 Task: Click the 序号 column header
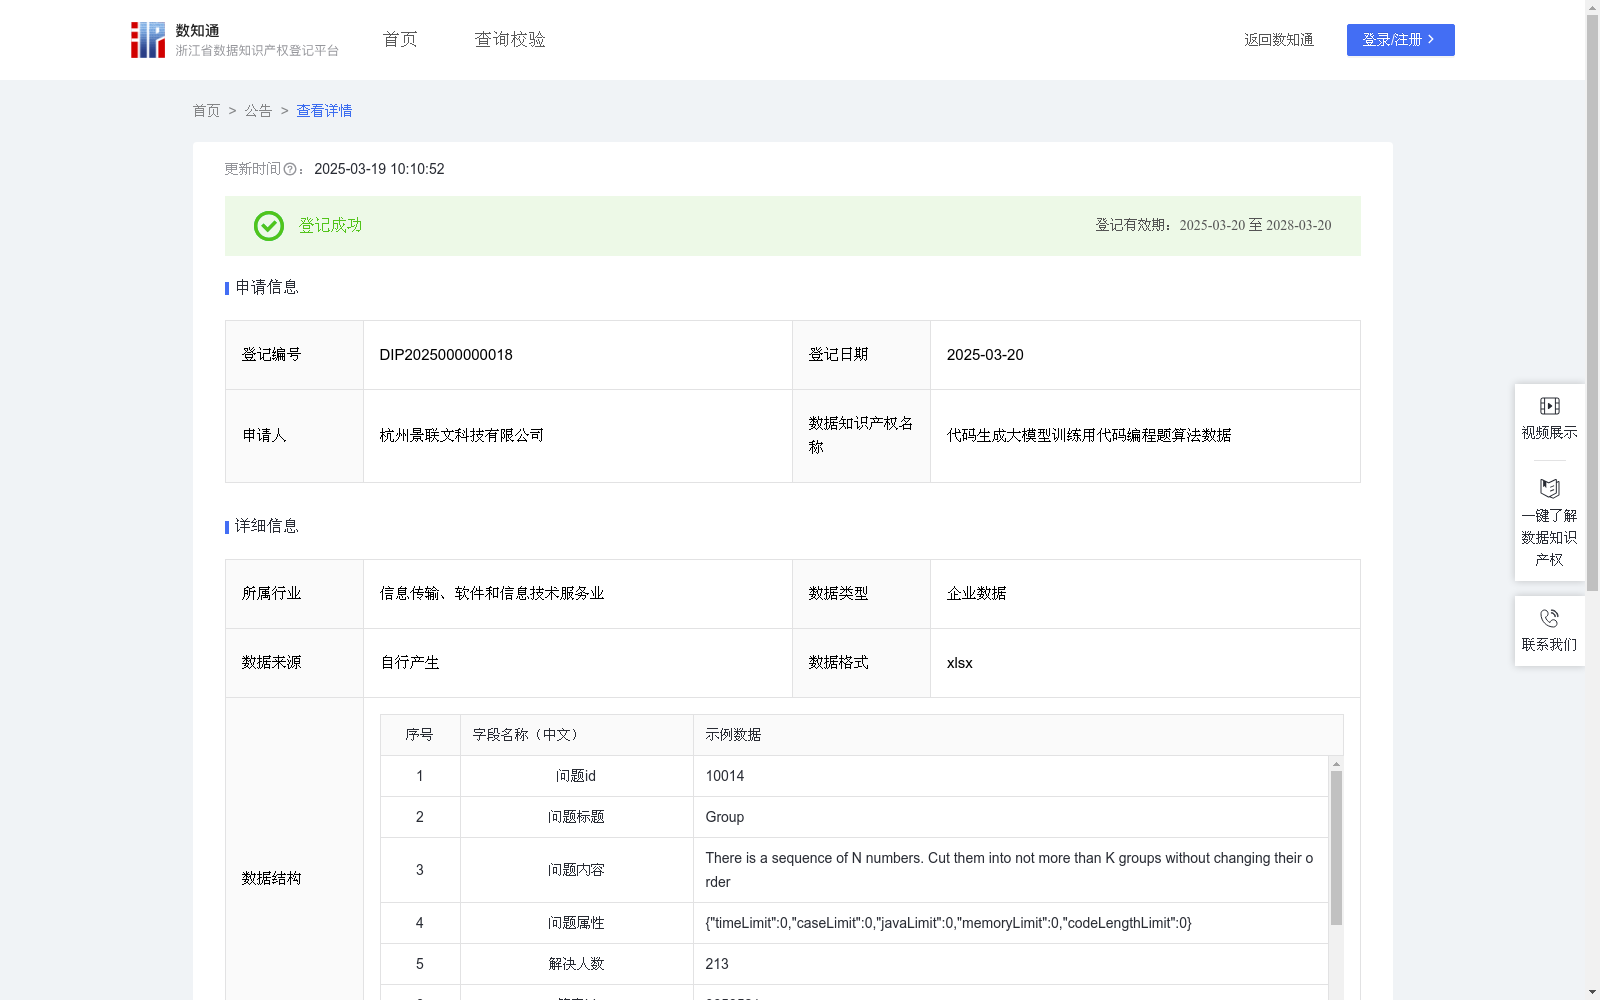[420, 735]
